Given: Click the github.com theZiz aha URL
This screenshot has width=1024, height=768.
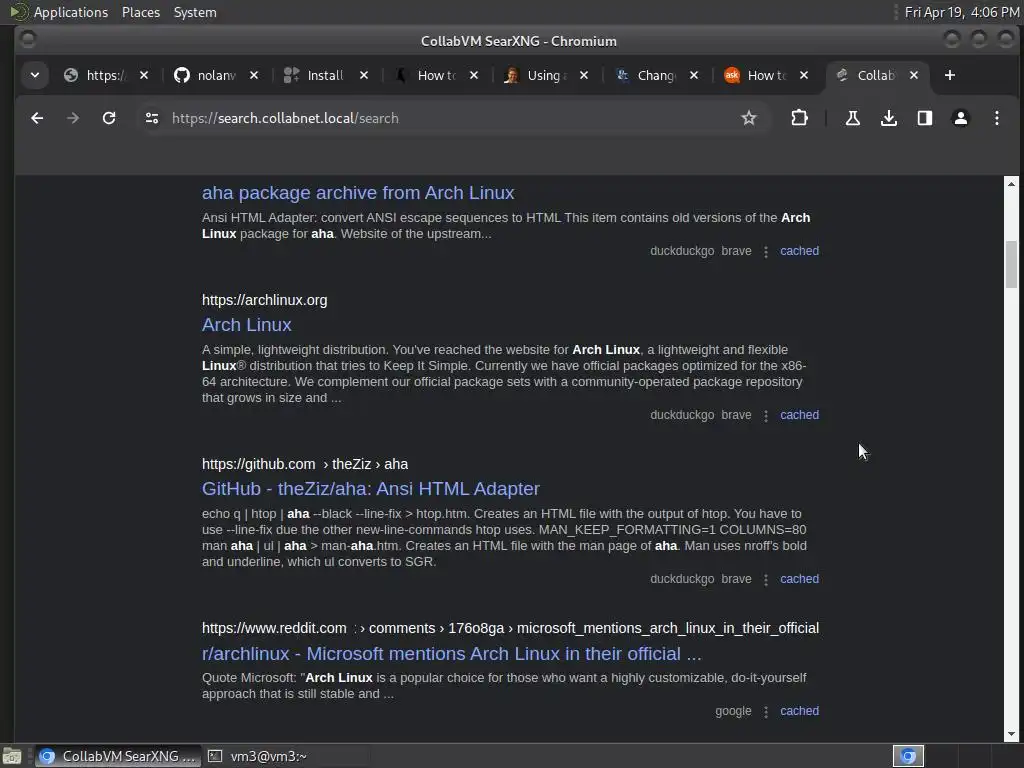Looking at the screenshot, I should pos(304,464).
